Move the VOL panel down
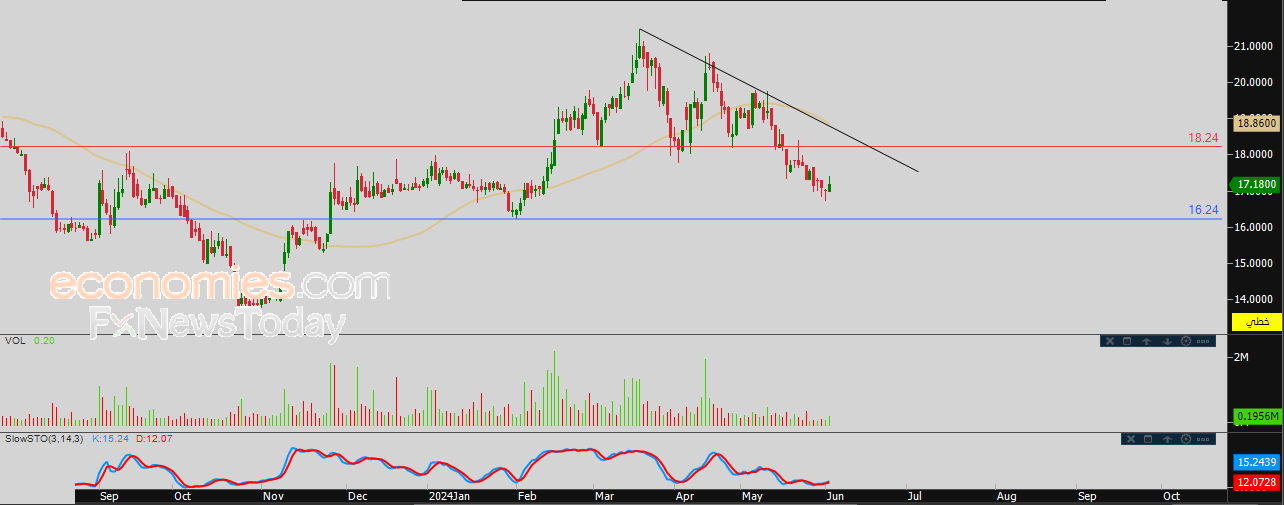Viewport: 1284px width, 505px height. point(1167,341)
